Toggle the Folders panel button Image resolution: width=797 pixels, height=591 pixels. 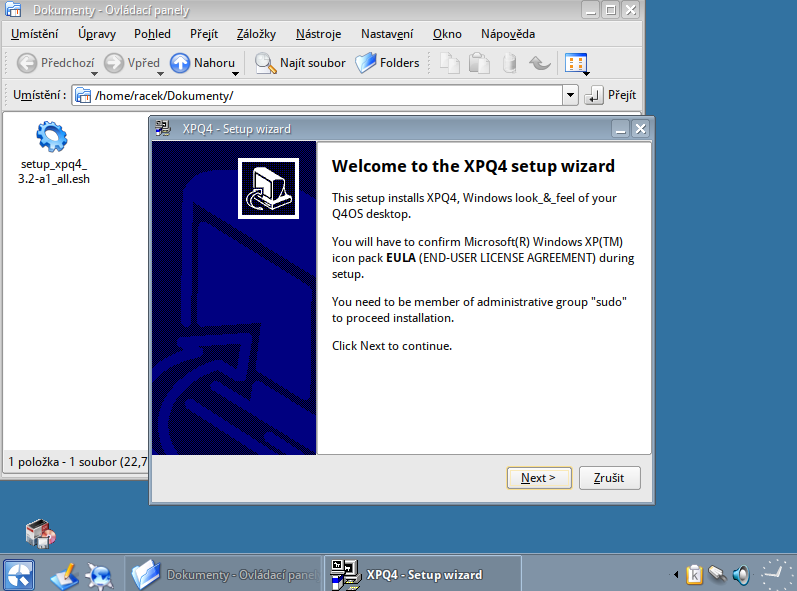[387, 63]
